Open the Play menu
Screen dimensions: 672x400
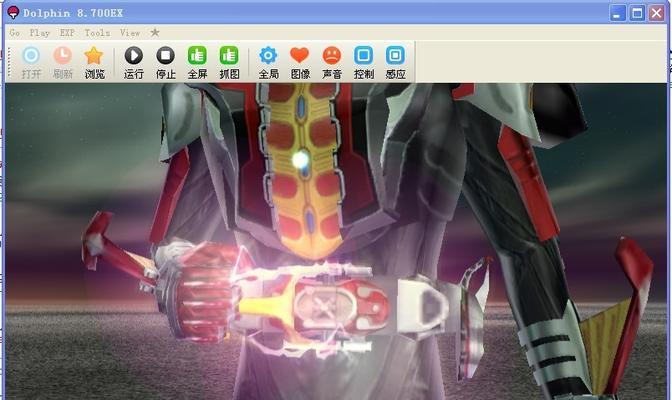[39, 33]
